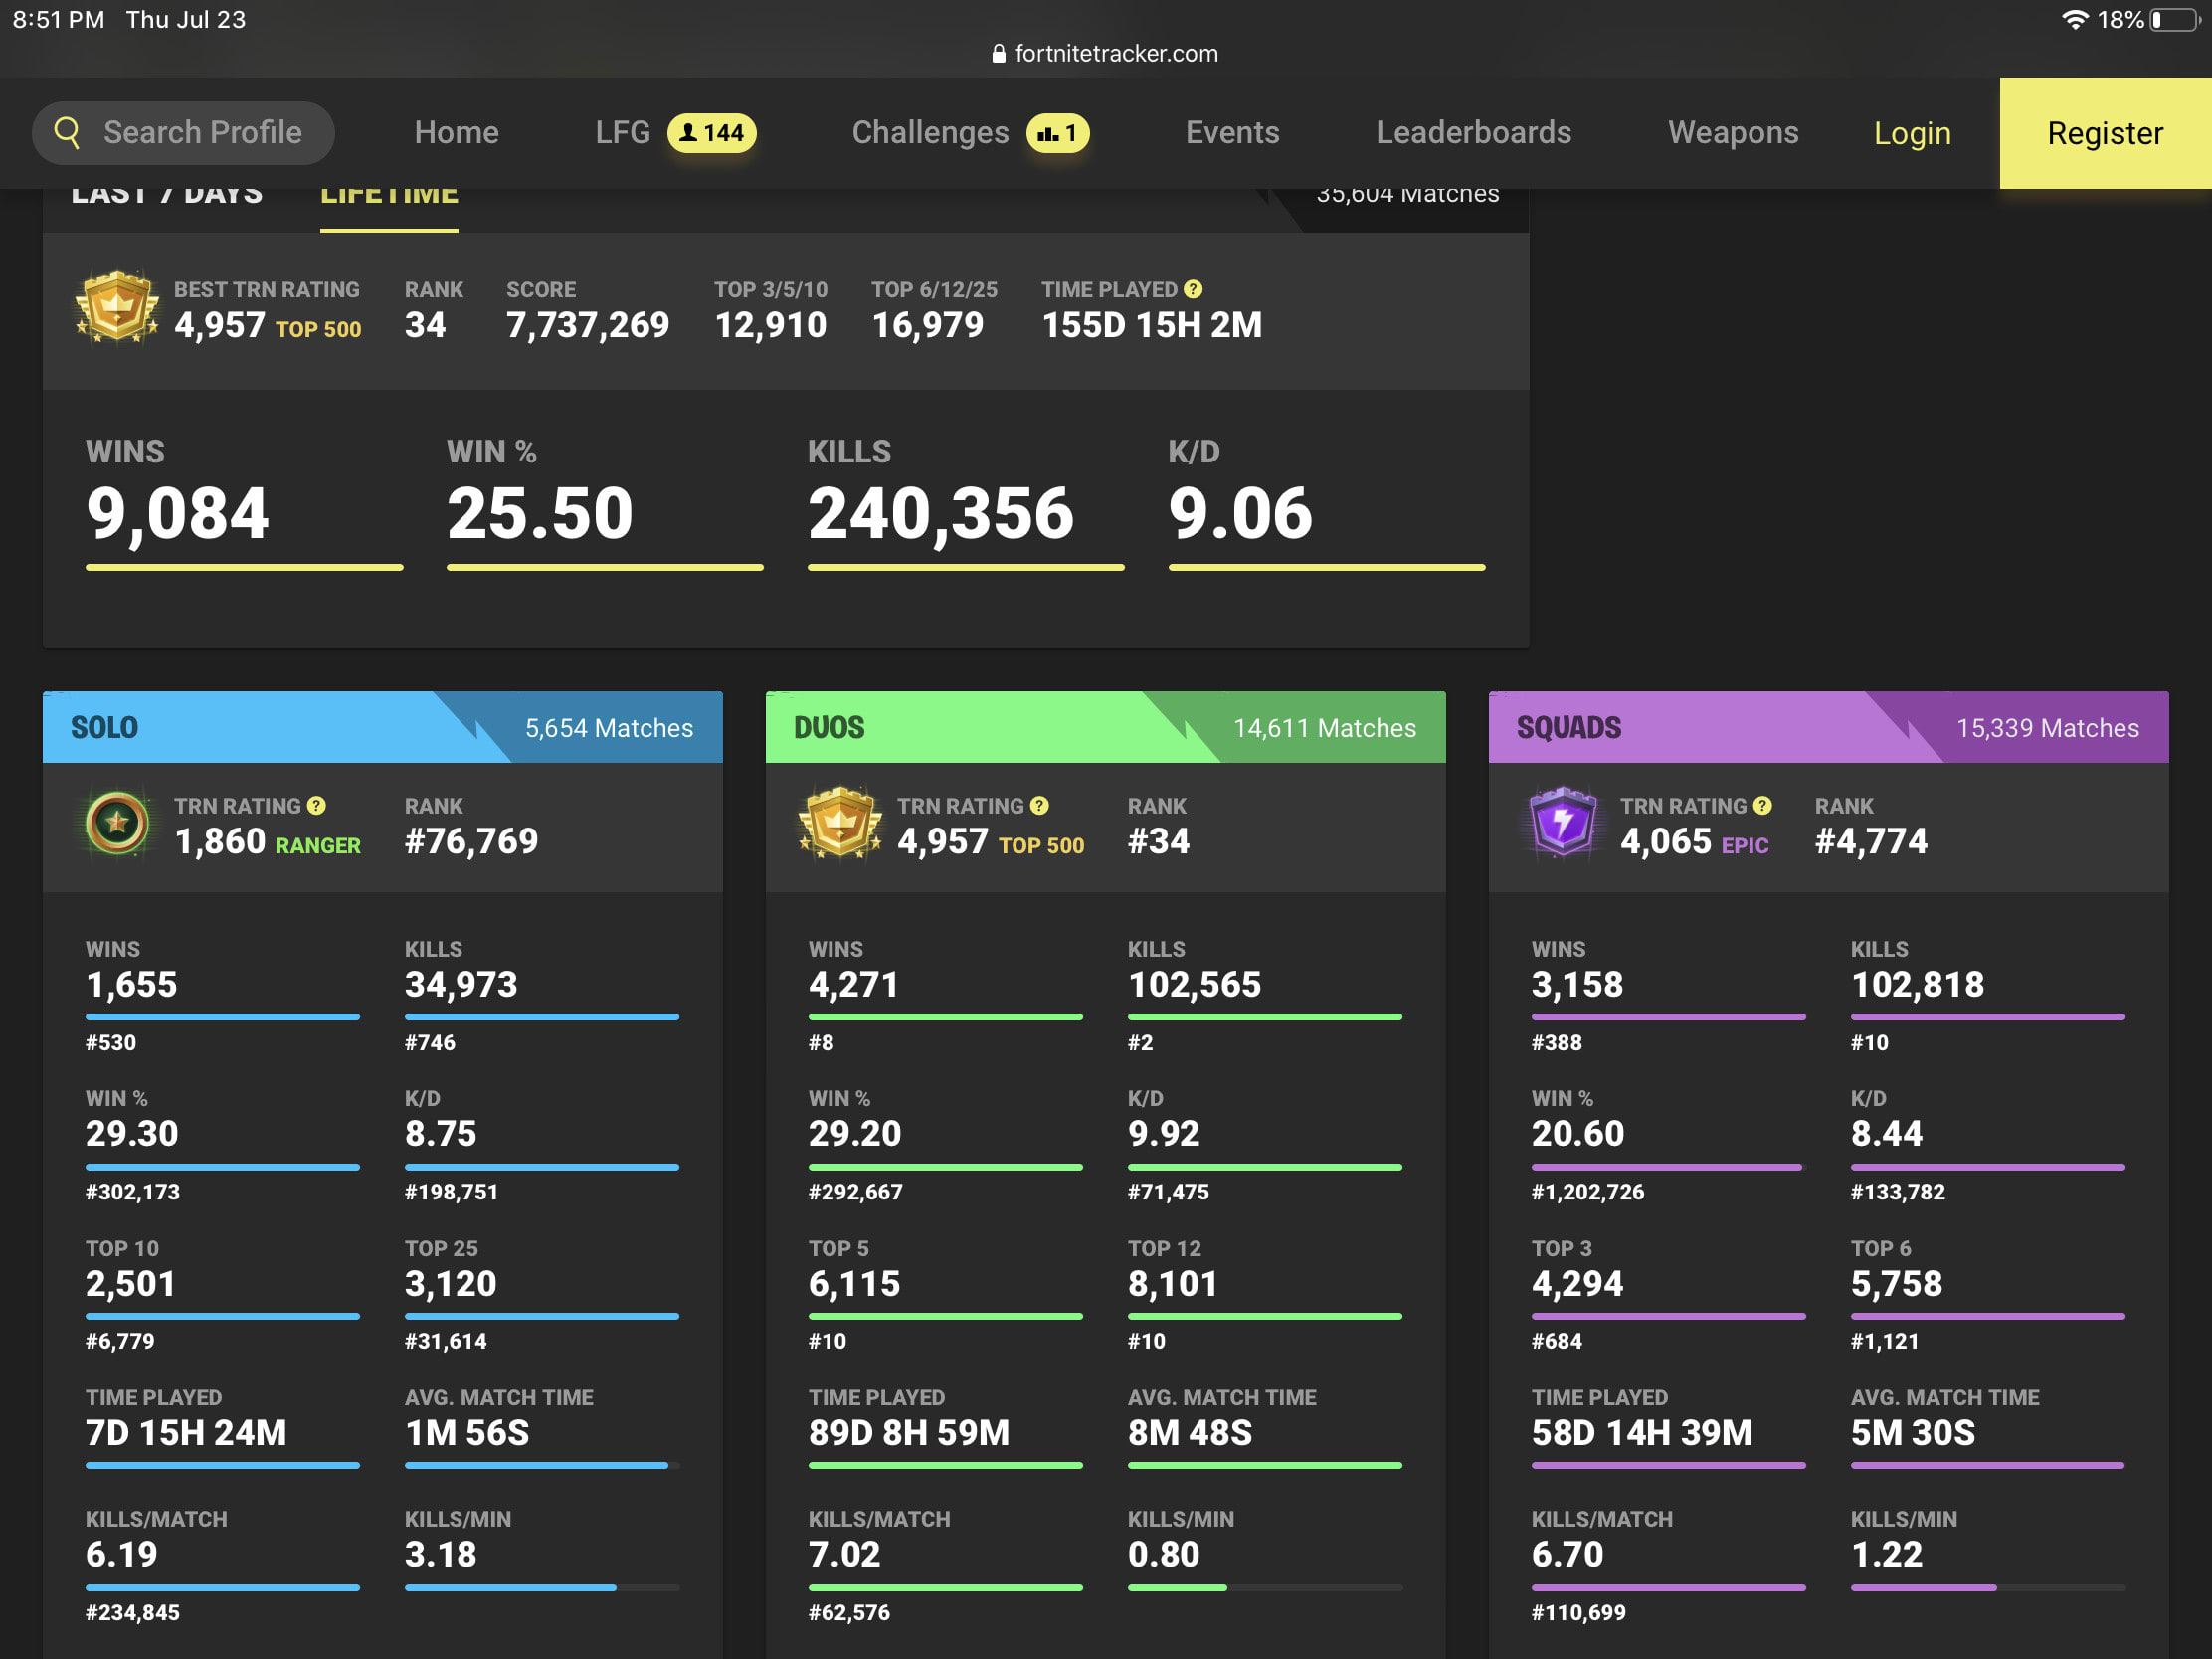Click the 14,611 Matches label in Duos

pos(1324,728)
